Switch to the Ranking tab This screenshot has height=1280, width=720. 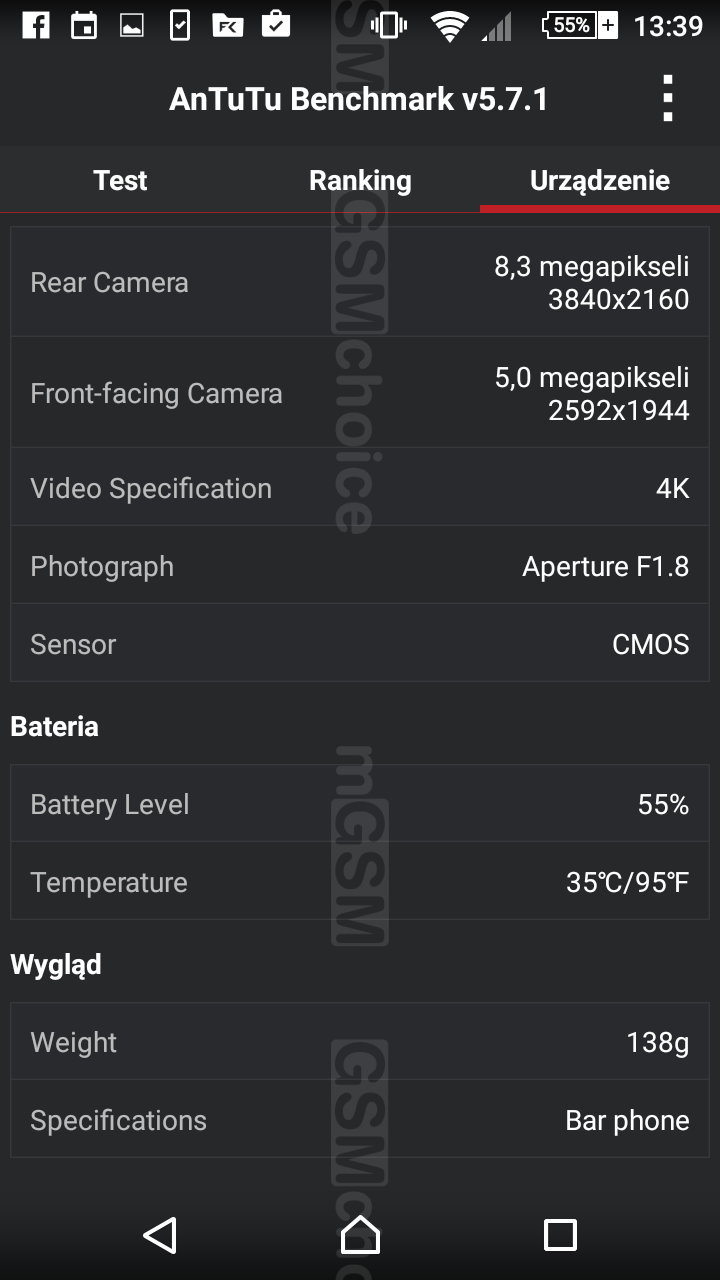click(x=360, y=181)
